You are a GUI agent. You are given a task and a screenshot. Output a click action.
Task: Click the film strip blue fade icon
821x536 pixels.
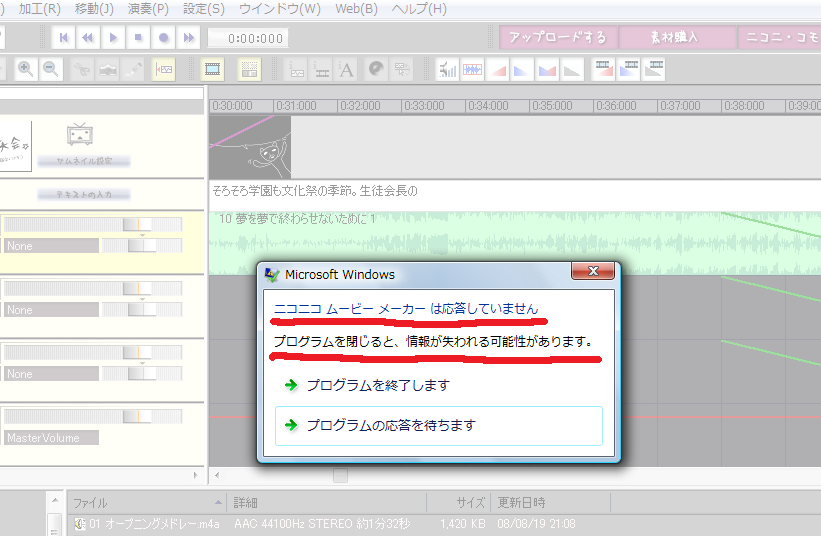[x=629, y=69]
